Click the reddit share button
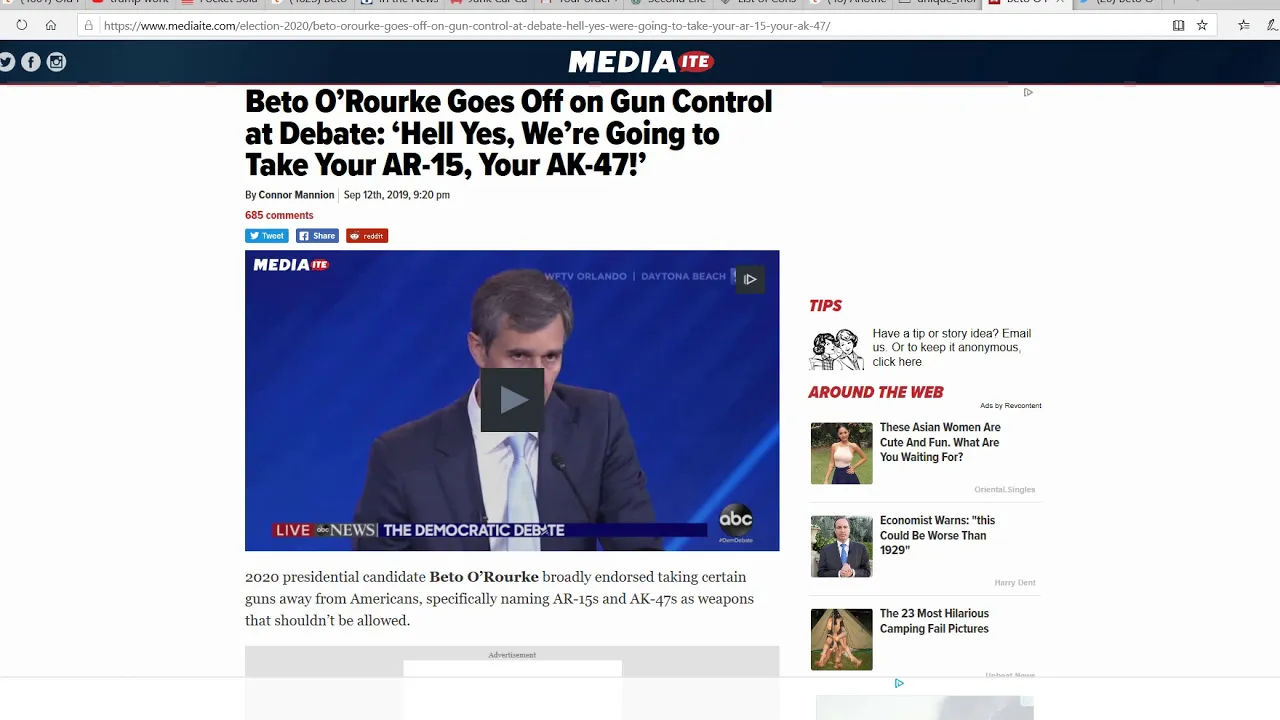The width and height of the screenshot is (1280, 720). 367,236
